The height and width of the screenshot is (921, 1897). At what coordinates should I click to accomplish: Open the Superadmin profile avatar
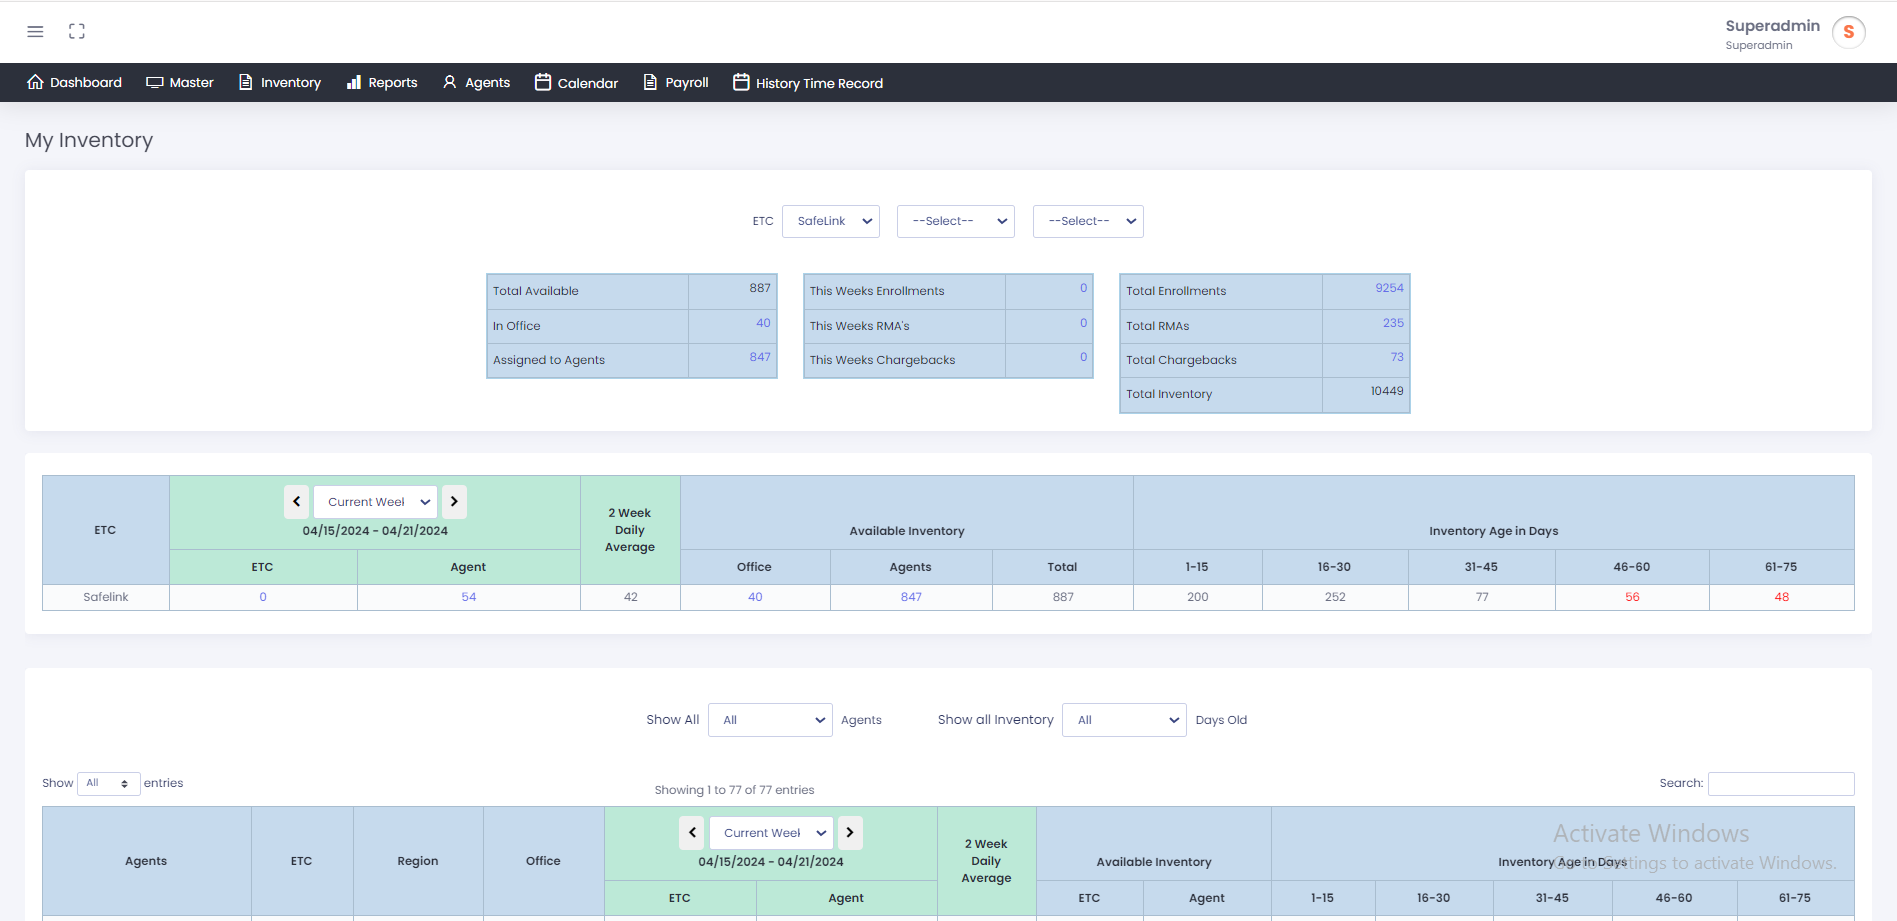[1848, 32]
